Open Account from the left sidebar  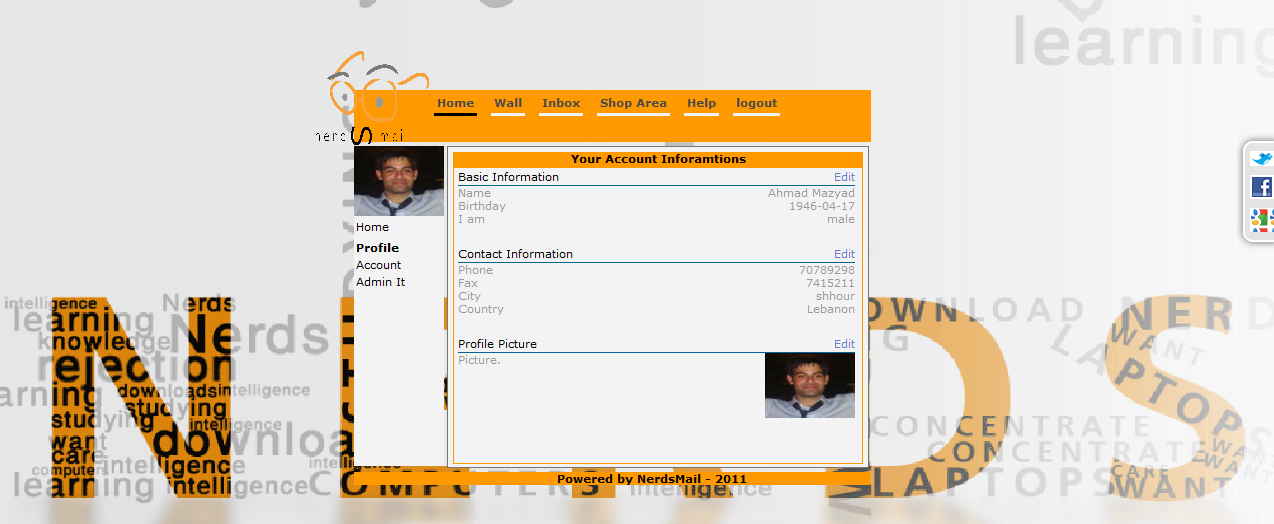pos(378,265)
